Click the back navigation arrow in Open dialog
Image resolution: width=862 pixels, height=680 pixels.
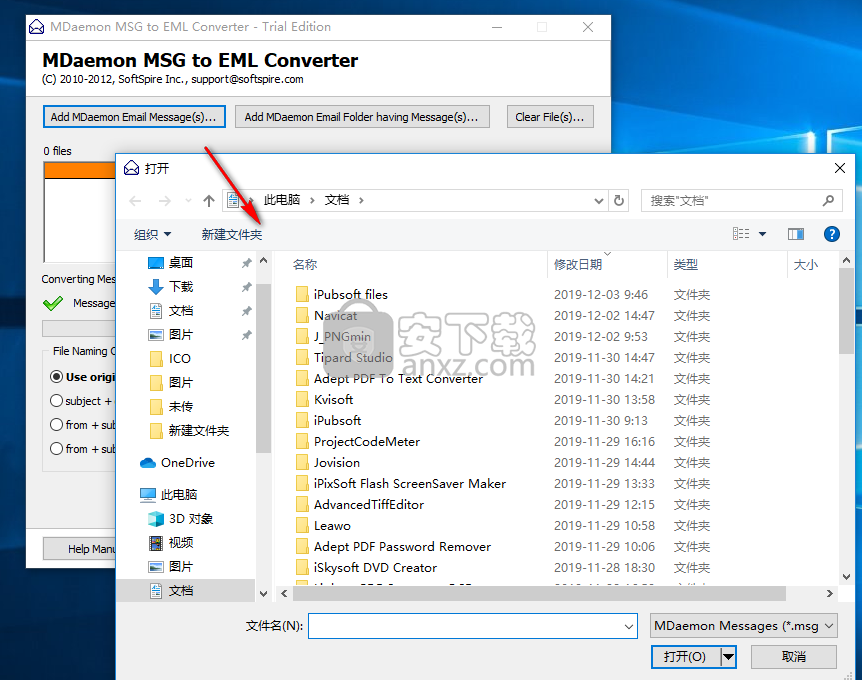coord(135,201)
